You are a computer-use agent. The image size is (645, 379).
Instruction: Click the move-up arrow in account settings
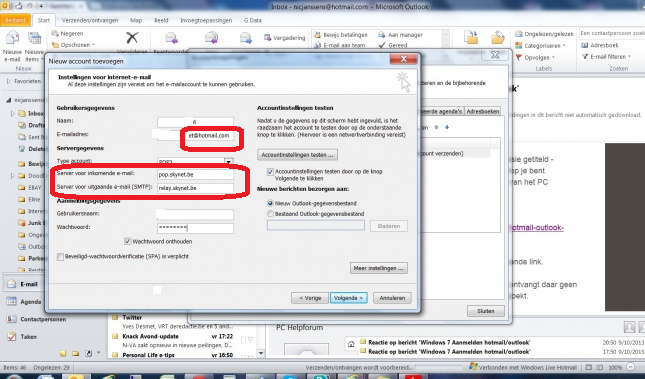click(436, 127)
